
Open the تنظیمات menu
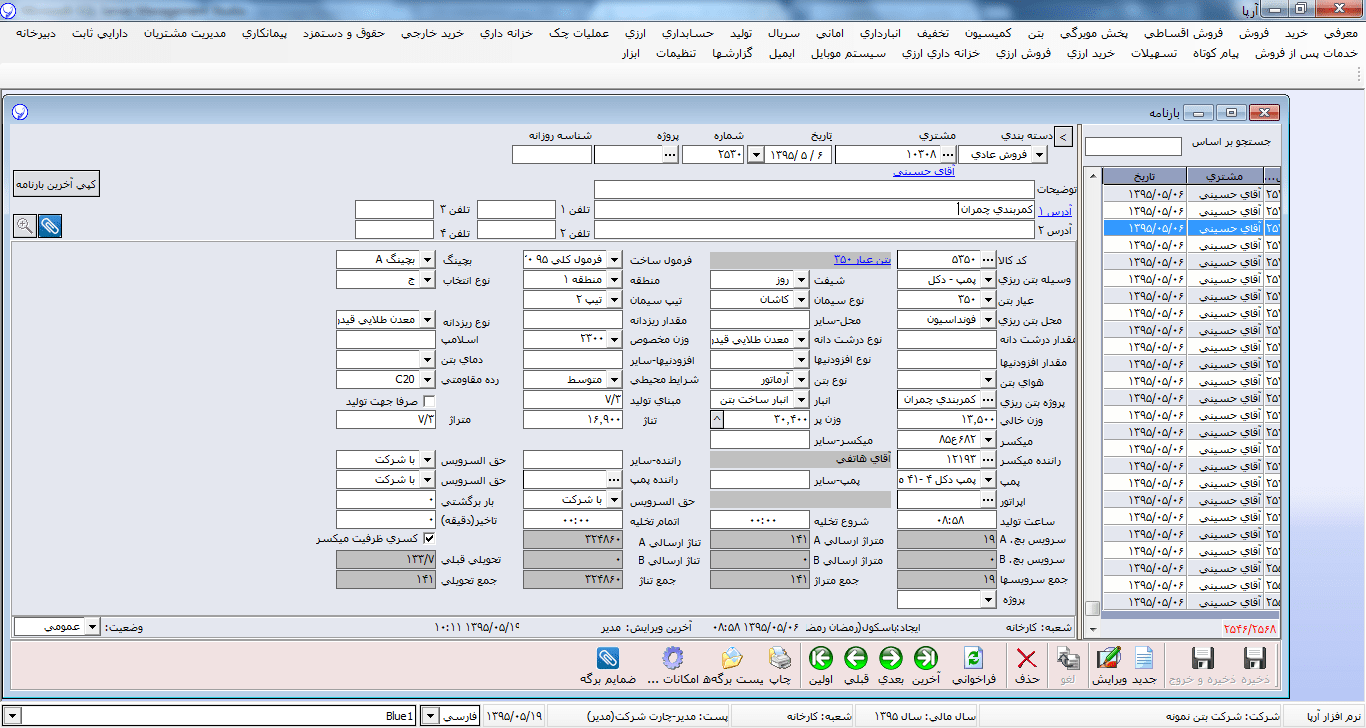coord(675,53)
